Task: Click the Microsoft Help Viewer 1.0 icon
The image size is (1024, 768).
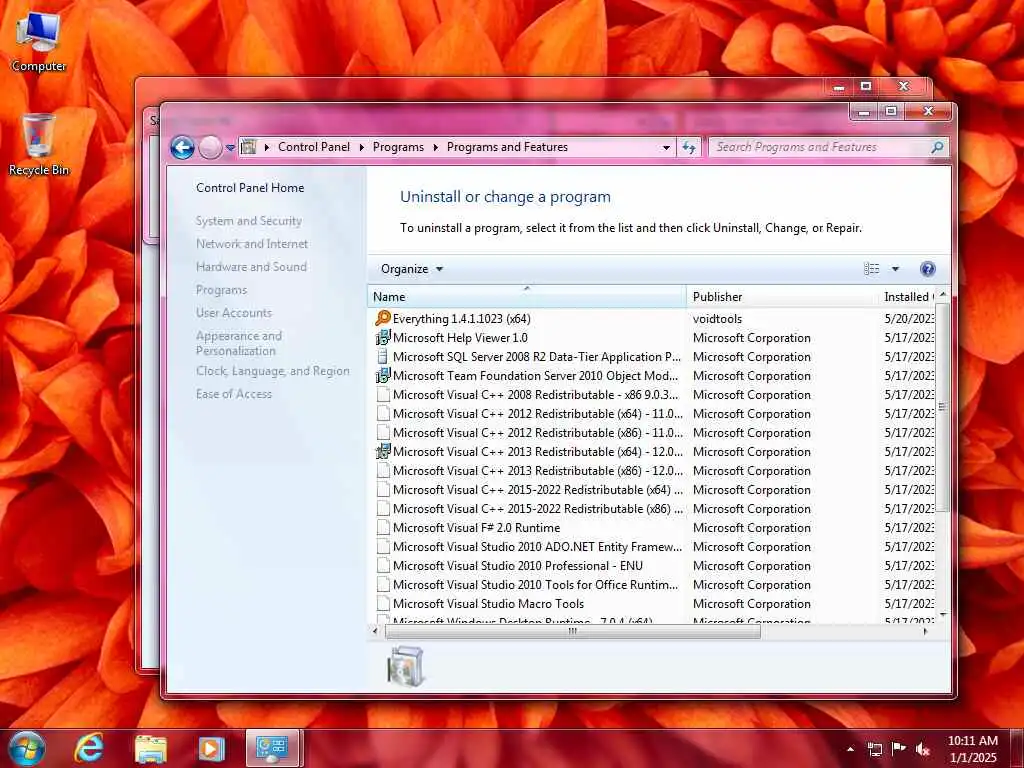Action: (383, 338)
